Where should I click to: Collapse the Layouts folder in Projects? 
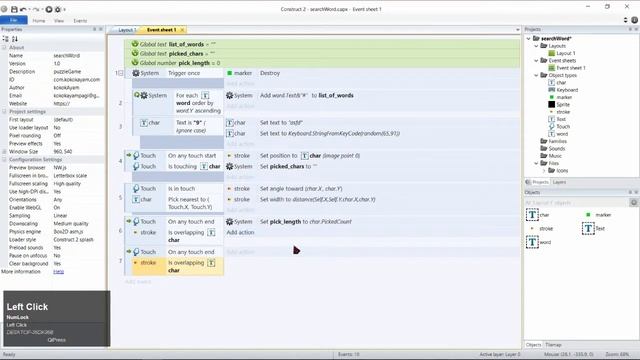tap(536, 46)
